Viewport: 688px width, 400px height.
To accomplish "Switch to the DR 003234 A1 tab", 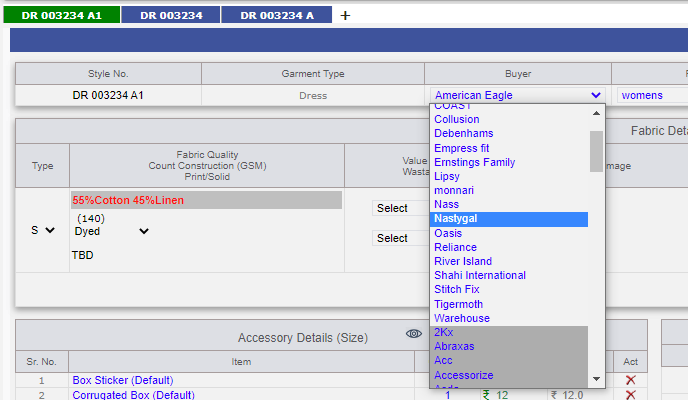I will [x=61, y=15].
